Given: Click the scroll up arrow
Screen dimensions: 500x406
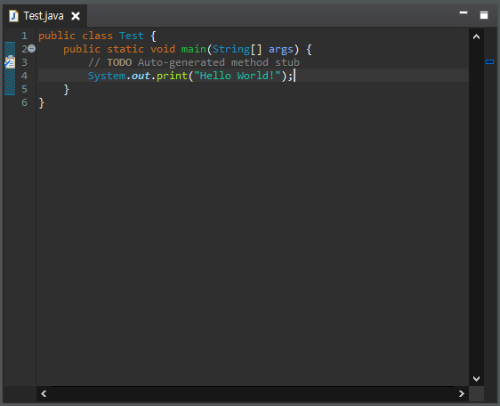Looking at the screenshot, I should [476, 37].
